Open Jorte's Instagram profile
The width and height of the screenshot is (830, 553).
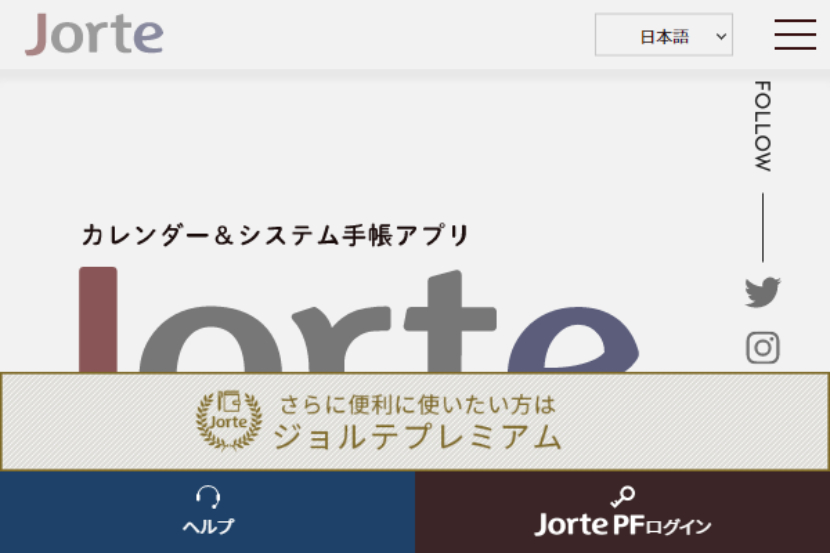click(x=762, y=348)
